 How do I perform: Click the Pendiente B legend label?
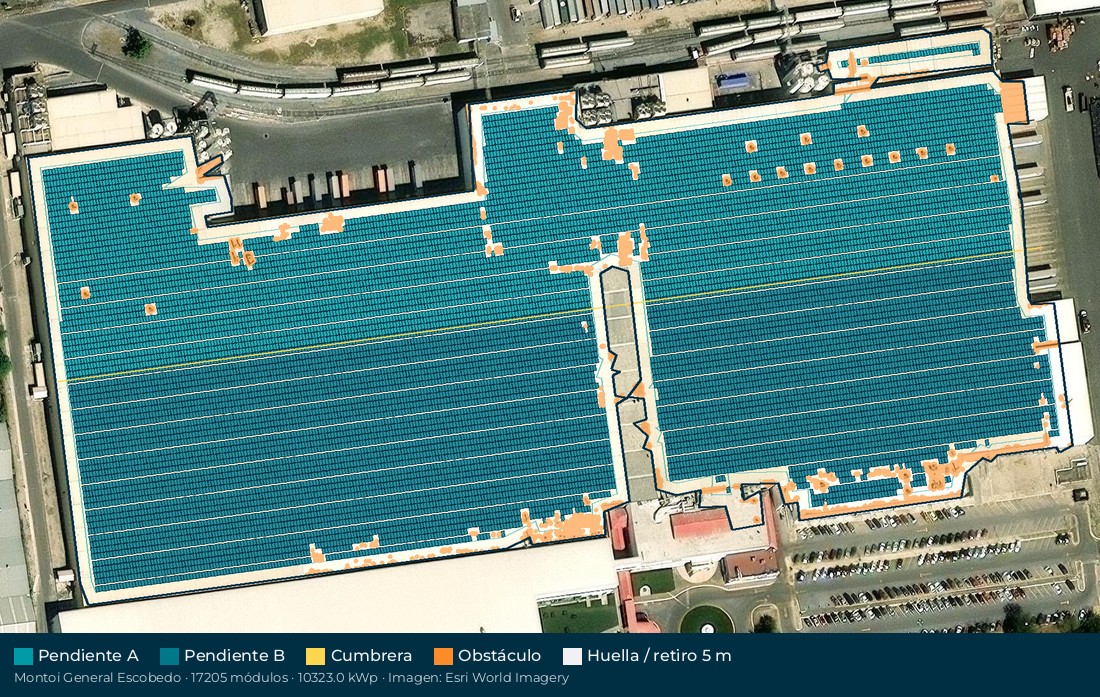click(x=234, y=656)
